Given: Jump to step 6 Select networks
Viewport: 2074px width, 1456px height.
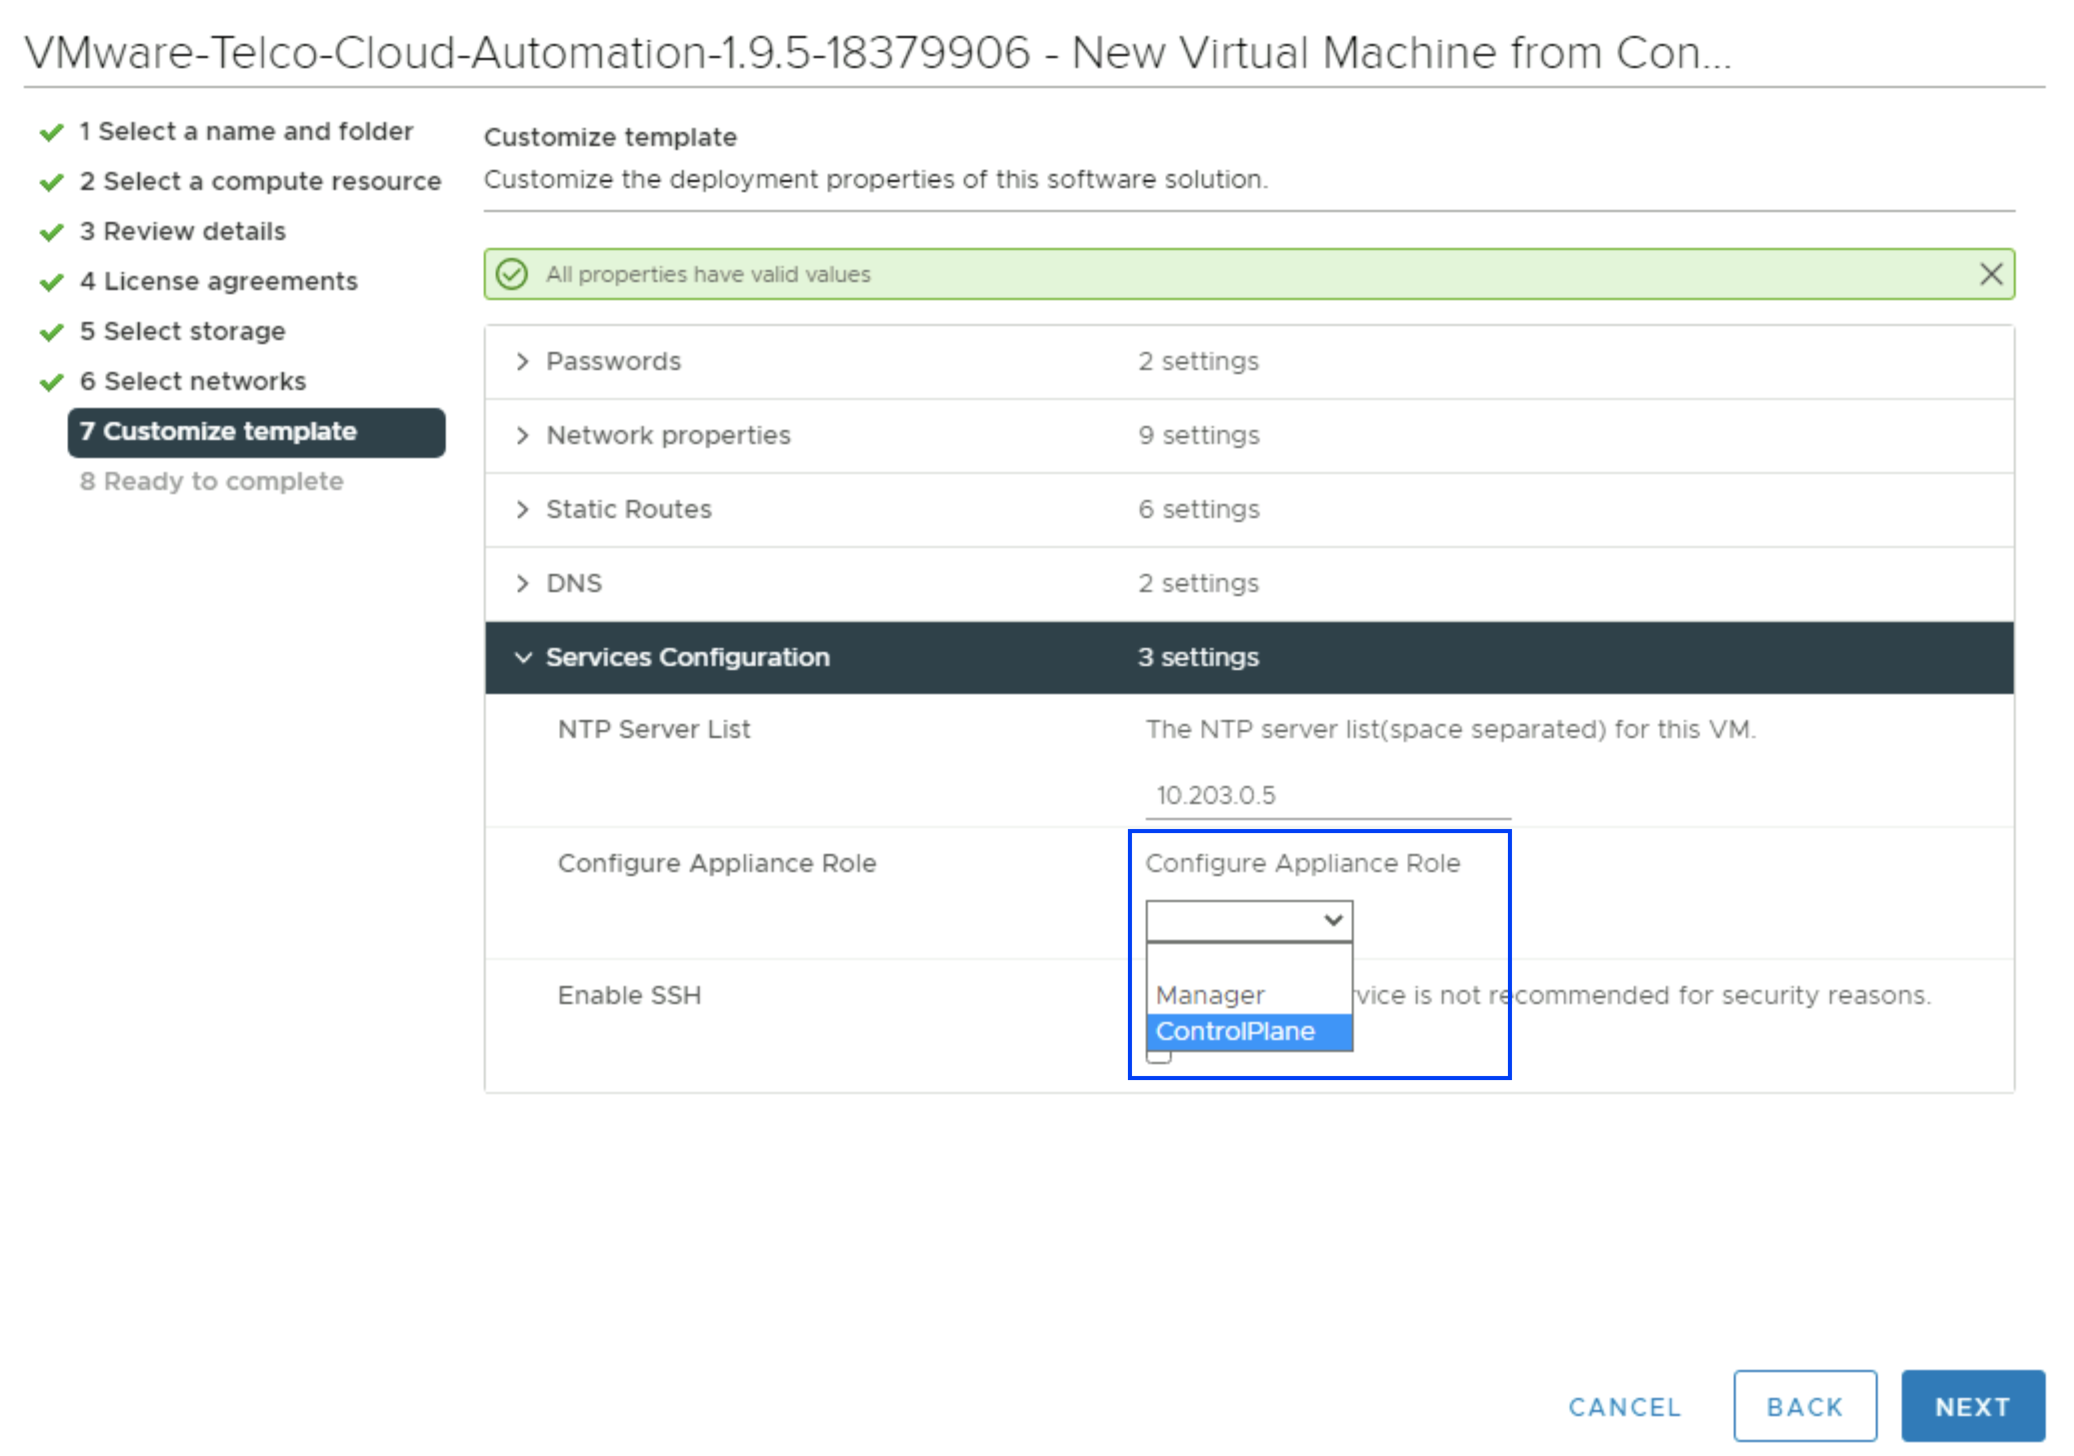Looking at the screenshot, I should coord(193,381).
